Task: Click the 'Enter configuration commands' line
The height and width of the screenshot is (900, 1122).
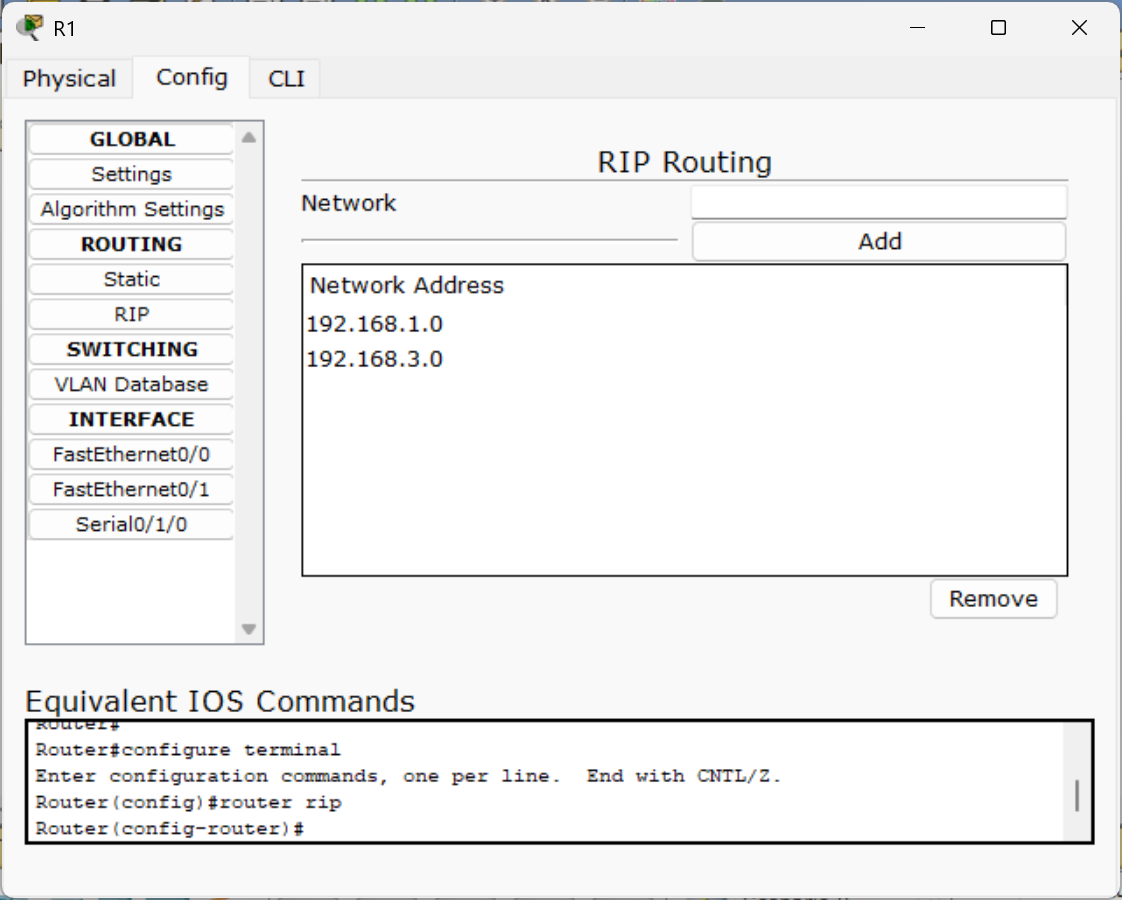Action: 408,776
